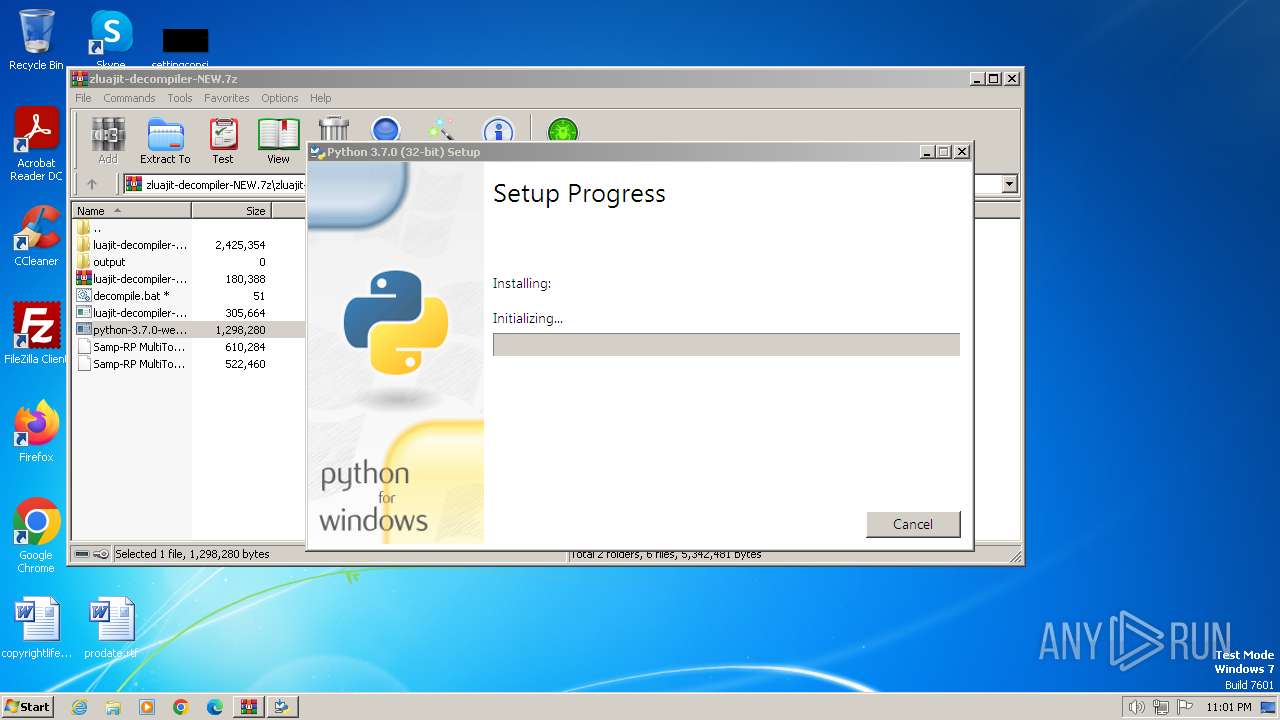Image resolution: width=1280 pixels, height=720 pixels.
Task: Open Recycle Bin desktop icon
Action: pos(36,40)
